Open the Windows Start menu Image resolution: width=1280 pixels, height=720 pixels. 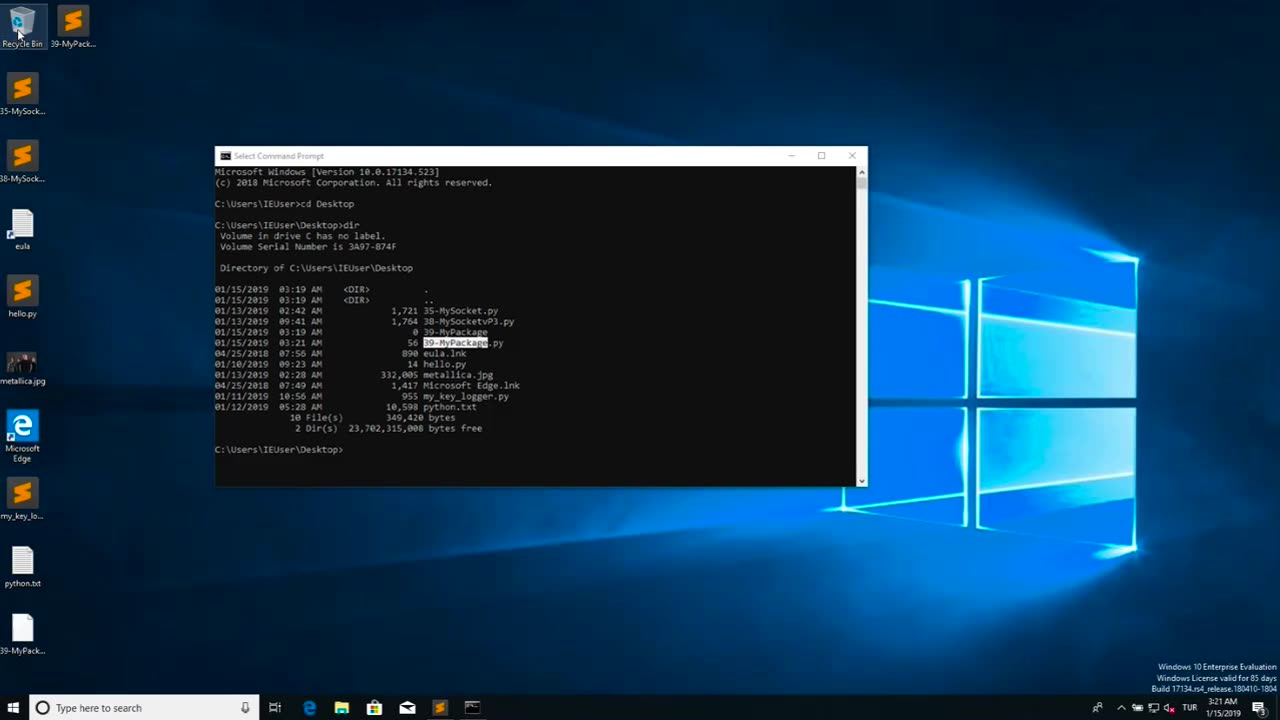[14, 708]
